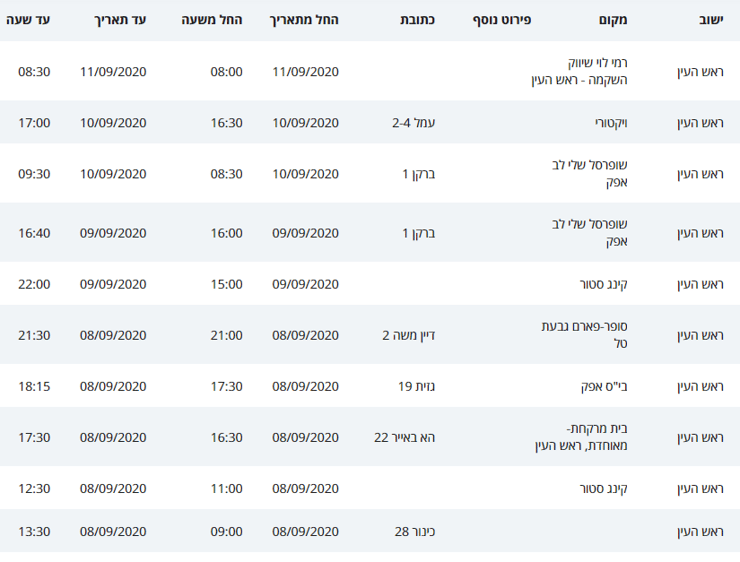
Task: Click start time 16:30 in ויקטורי row
Action: pos(226,123)
